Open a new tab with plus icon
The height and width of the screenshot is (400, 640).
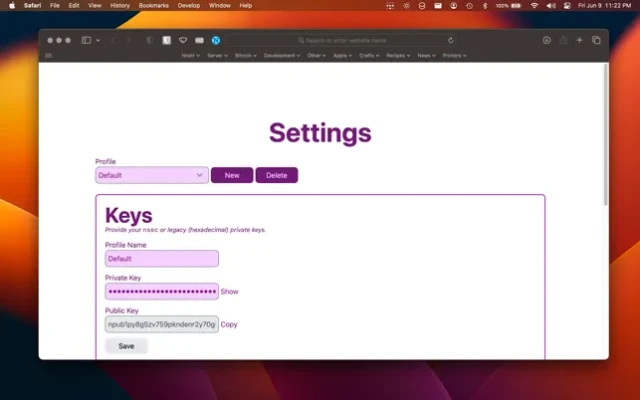579,40
